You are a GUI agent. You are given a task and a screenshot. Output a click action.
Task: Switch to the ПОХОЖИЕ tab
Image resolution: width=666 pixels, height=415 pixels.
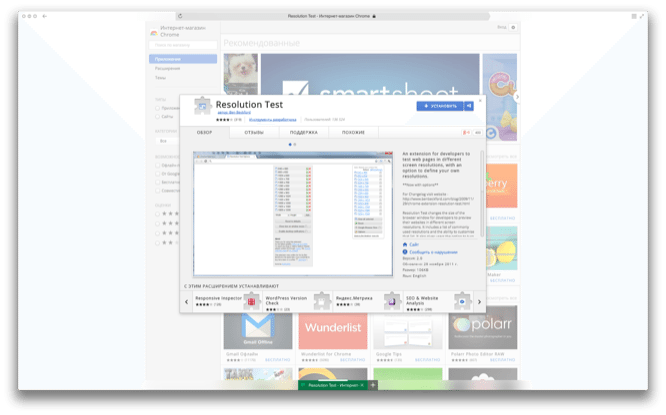(353, 133)
